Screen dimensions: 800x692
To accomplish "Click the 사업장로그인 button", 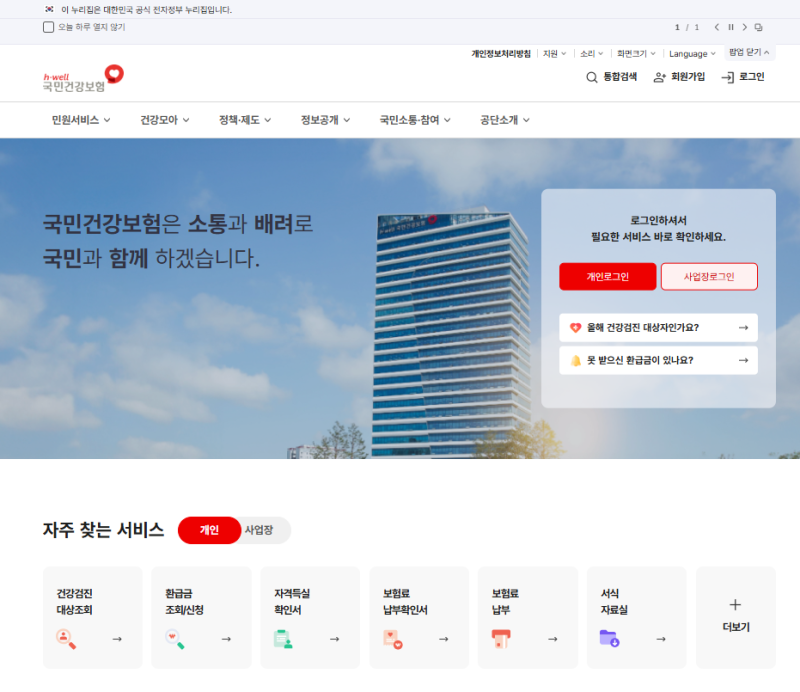I will [x=709, y=277].
